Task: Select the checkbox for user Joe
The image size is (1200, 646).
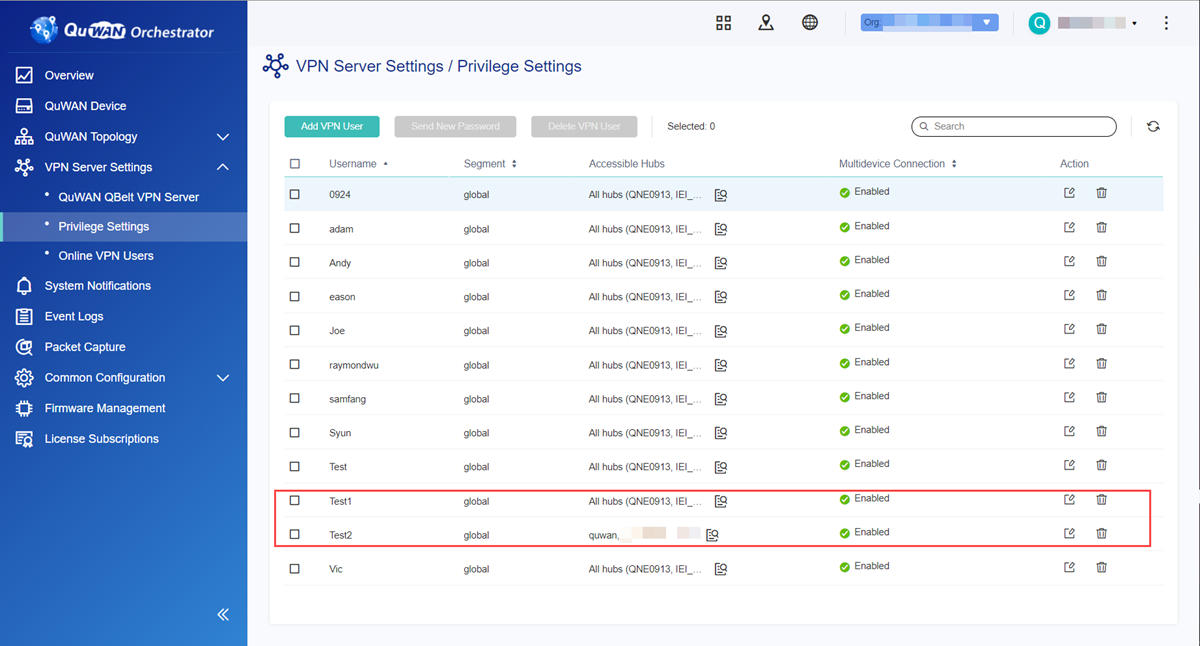Action: [294, 330]
